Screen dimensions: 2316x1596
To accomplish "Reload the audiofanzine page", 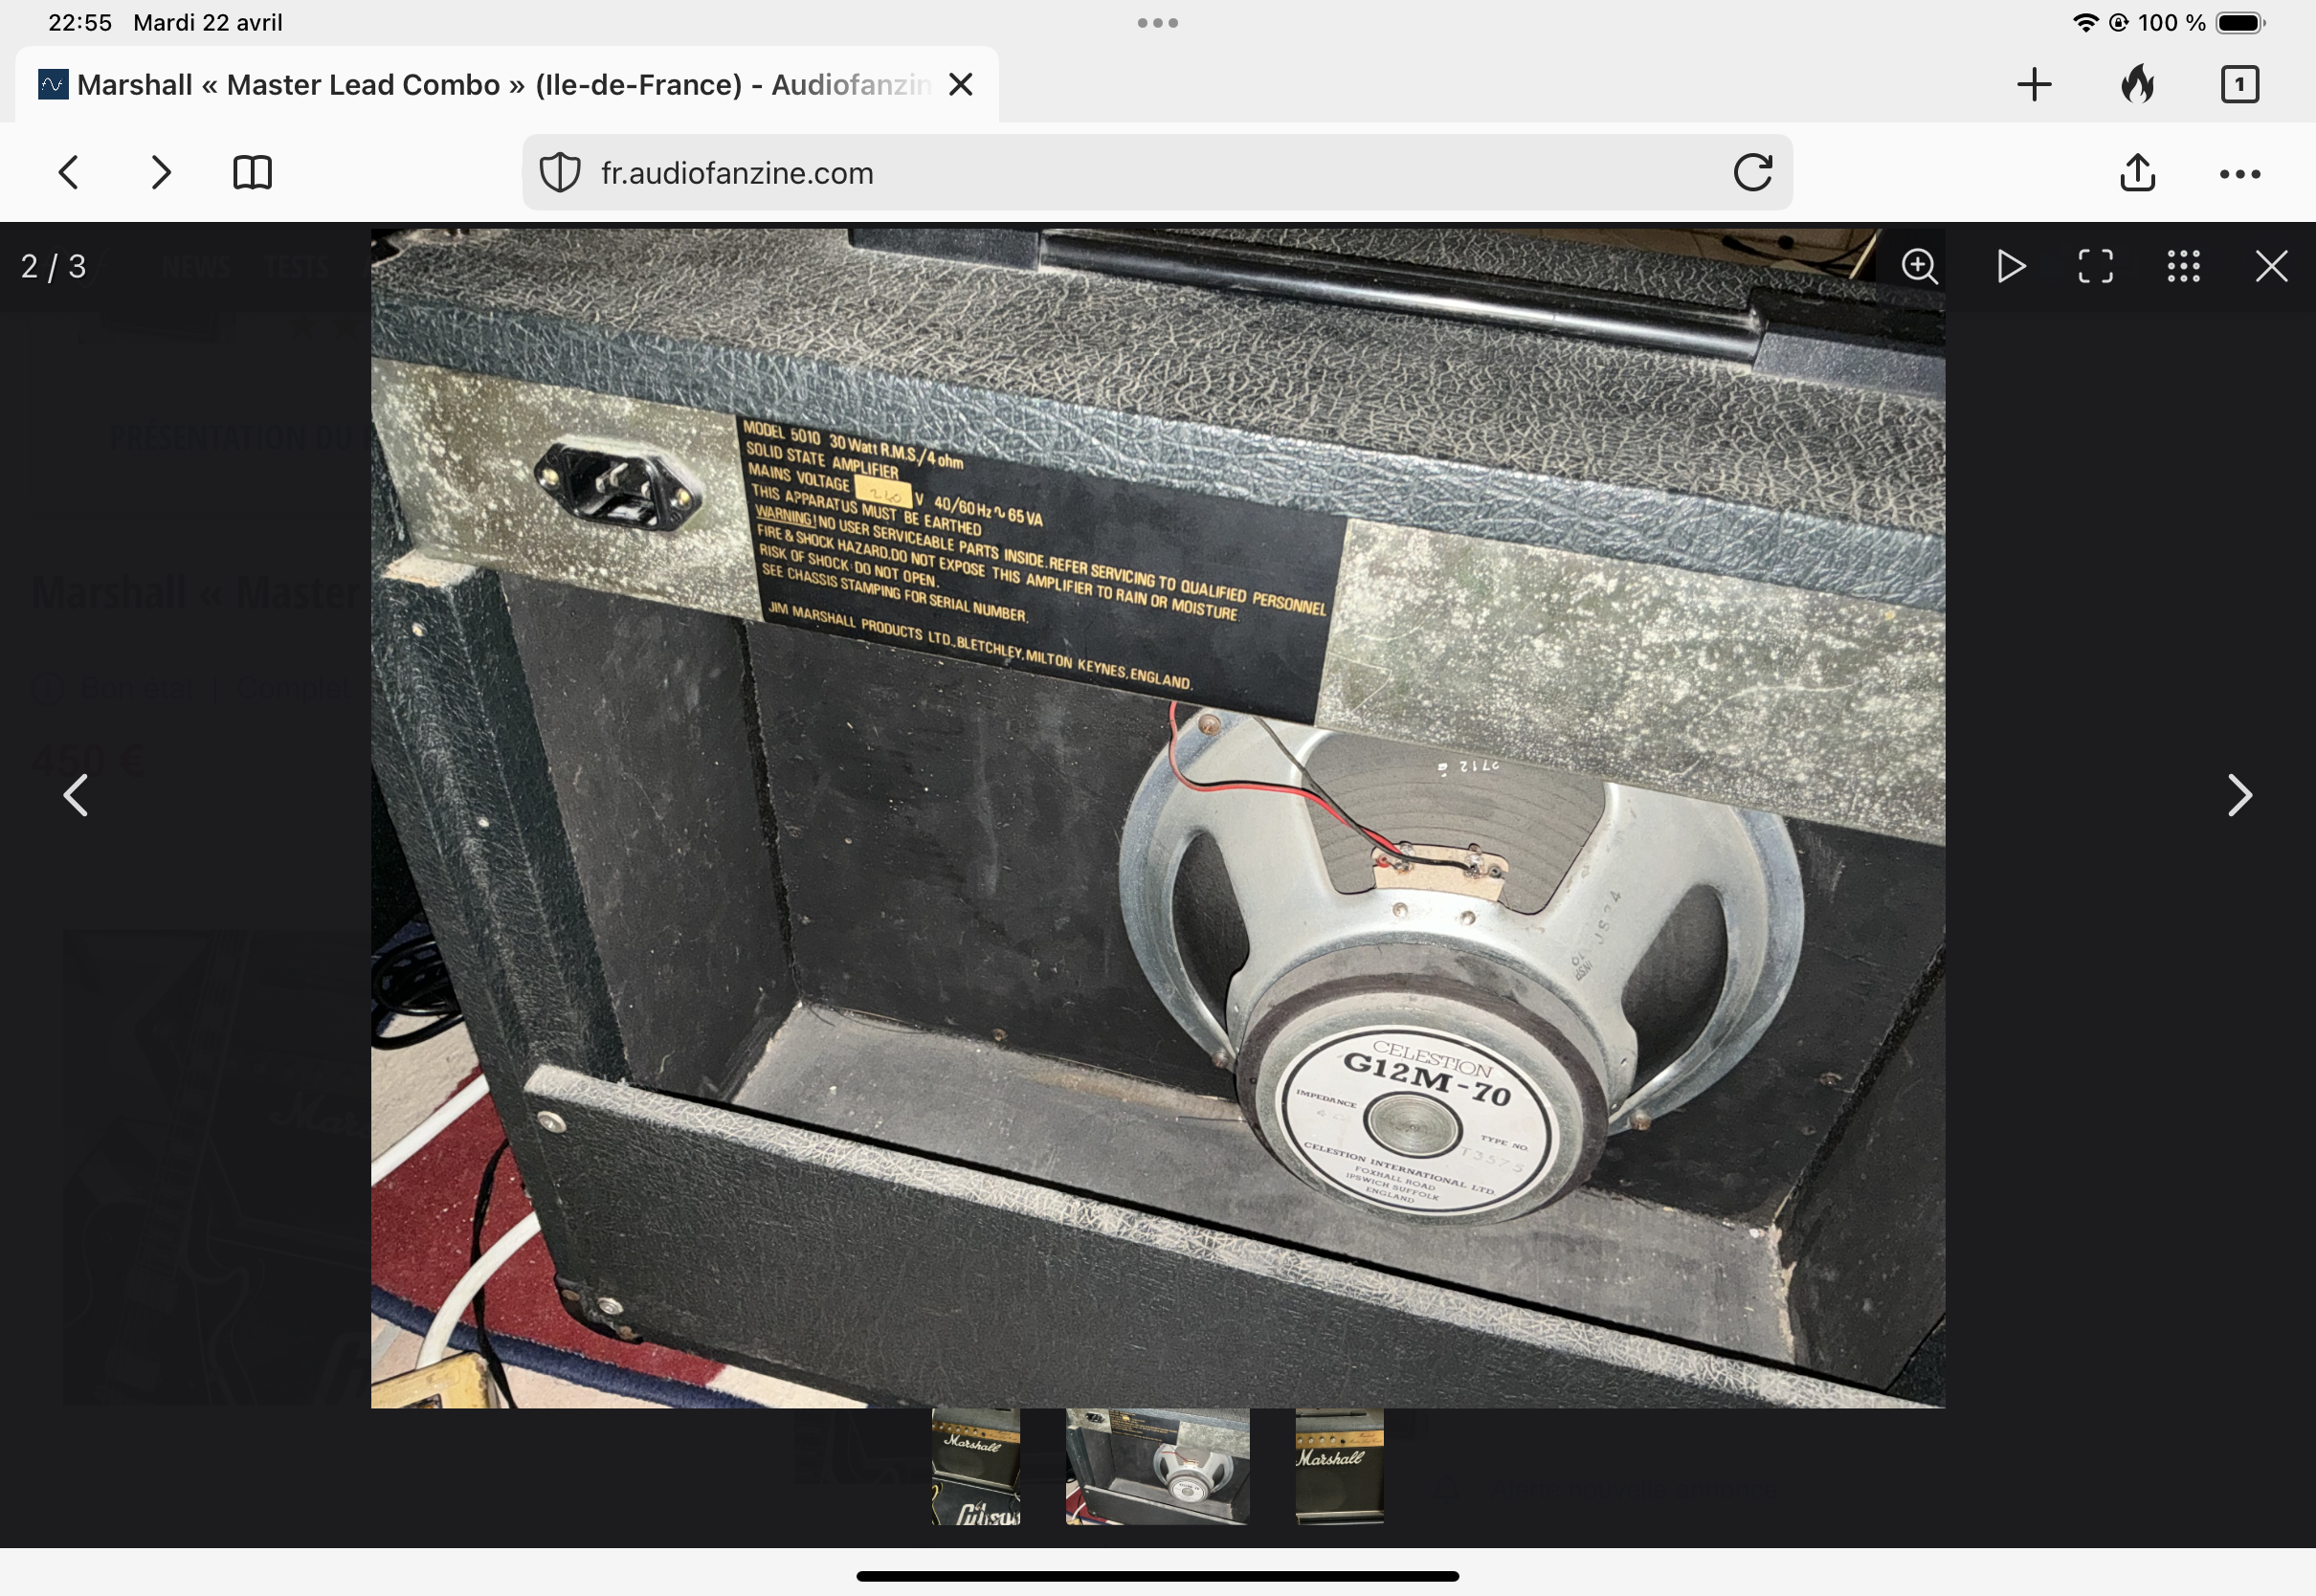I will (1752, 173).
